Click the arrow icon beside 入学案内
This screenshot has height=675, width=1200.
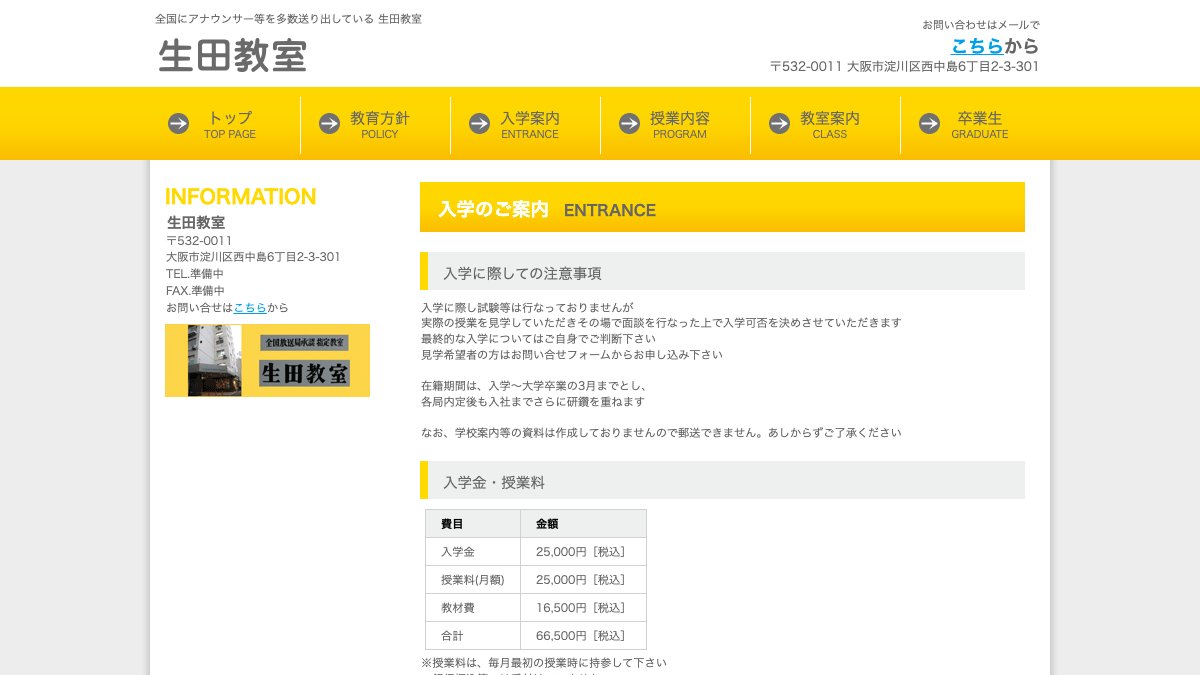pyautogui.click(x=479, y=123)
